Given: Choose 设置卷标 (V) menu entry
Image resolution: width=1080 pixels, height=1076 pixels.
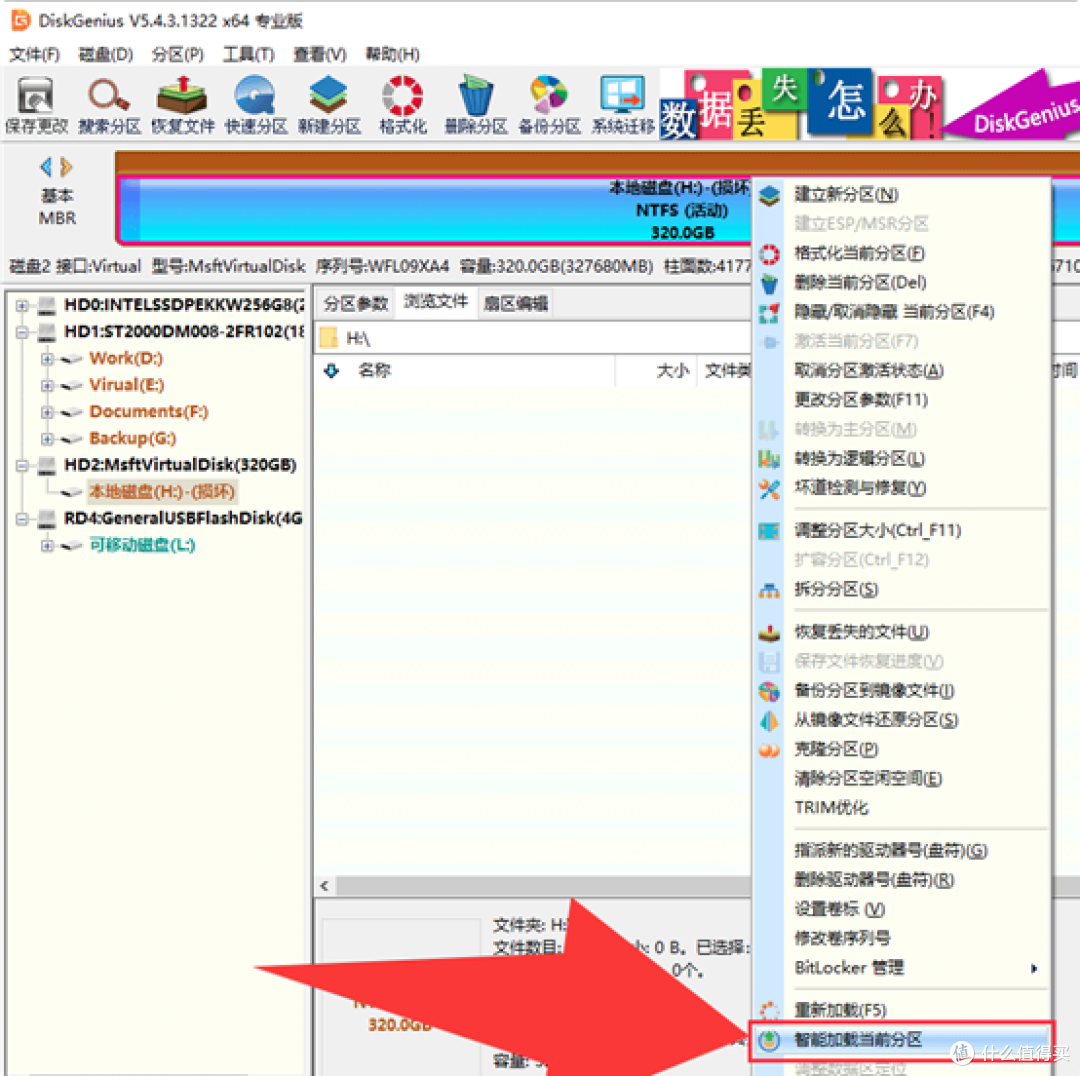Looking at the screenshot, I should [x=900, y=910].
